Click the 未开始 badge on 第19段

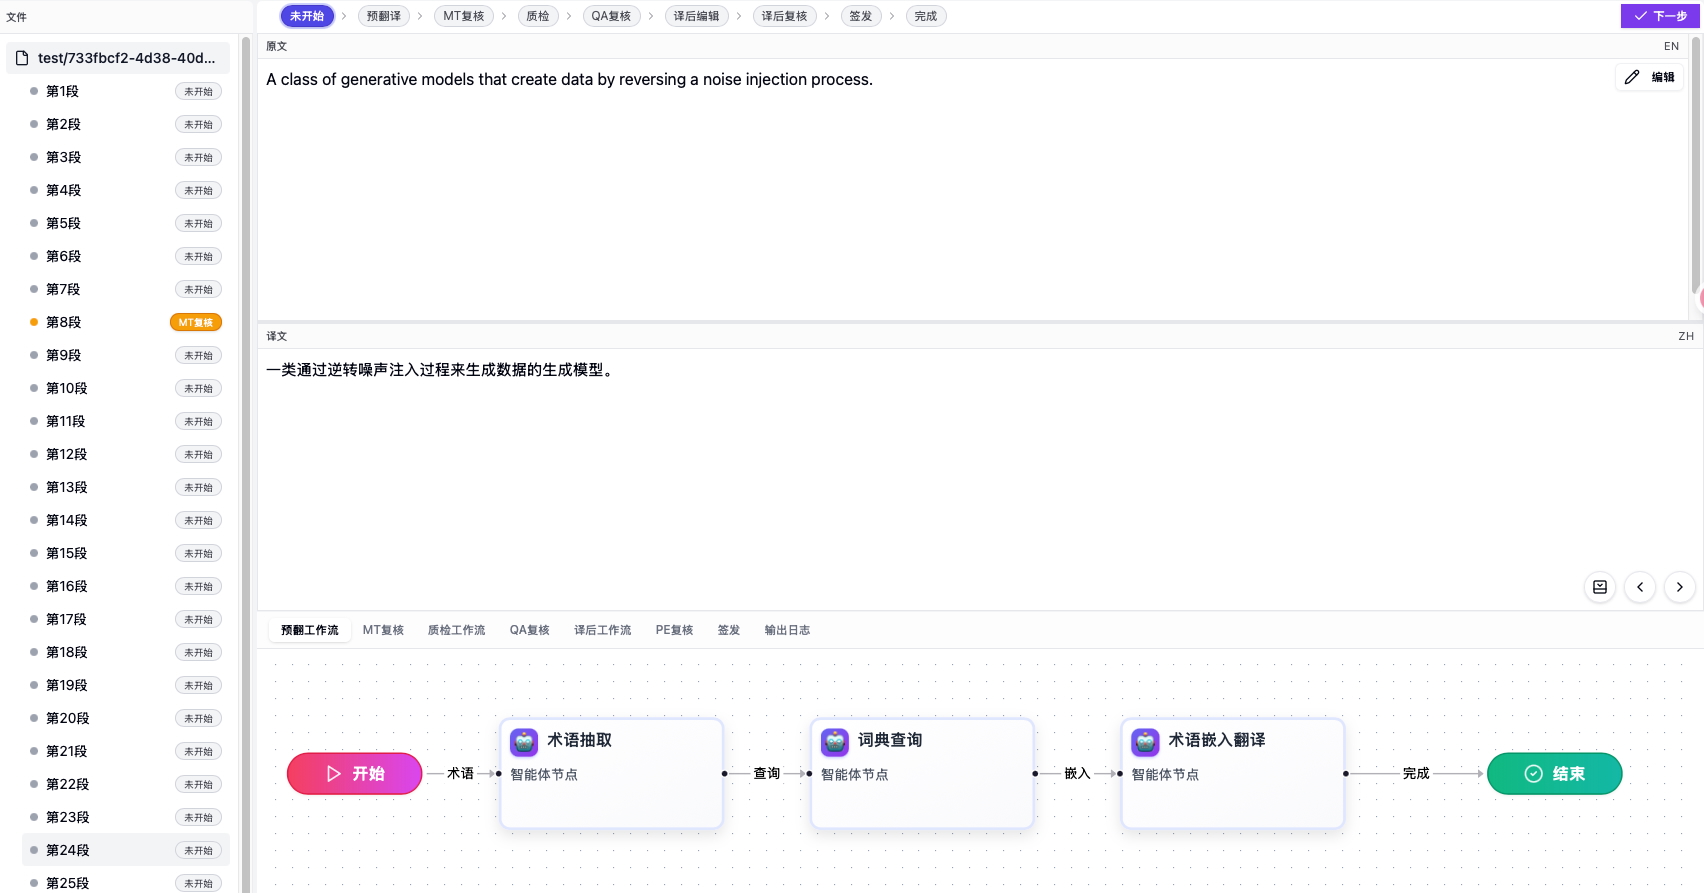pos(198,685)
